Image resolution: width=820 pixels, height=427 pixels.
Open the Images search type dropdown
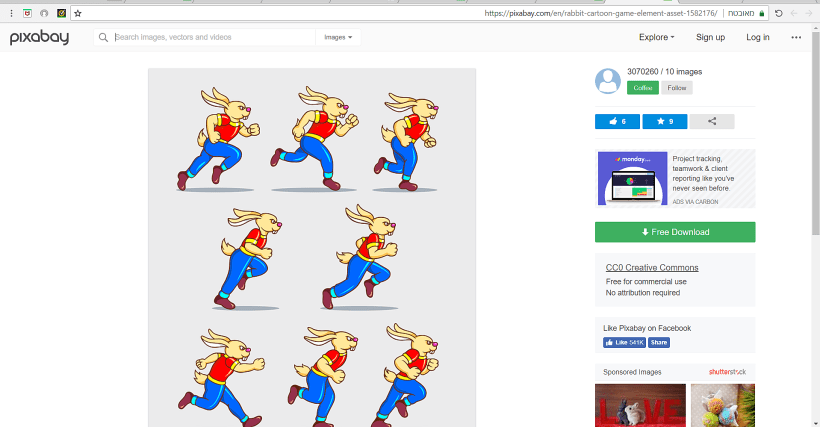point(338,37)
